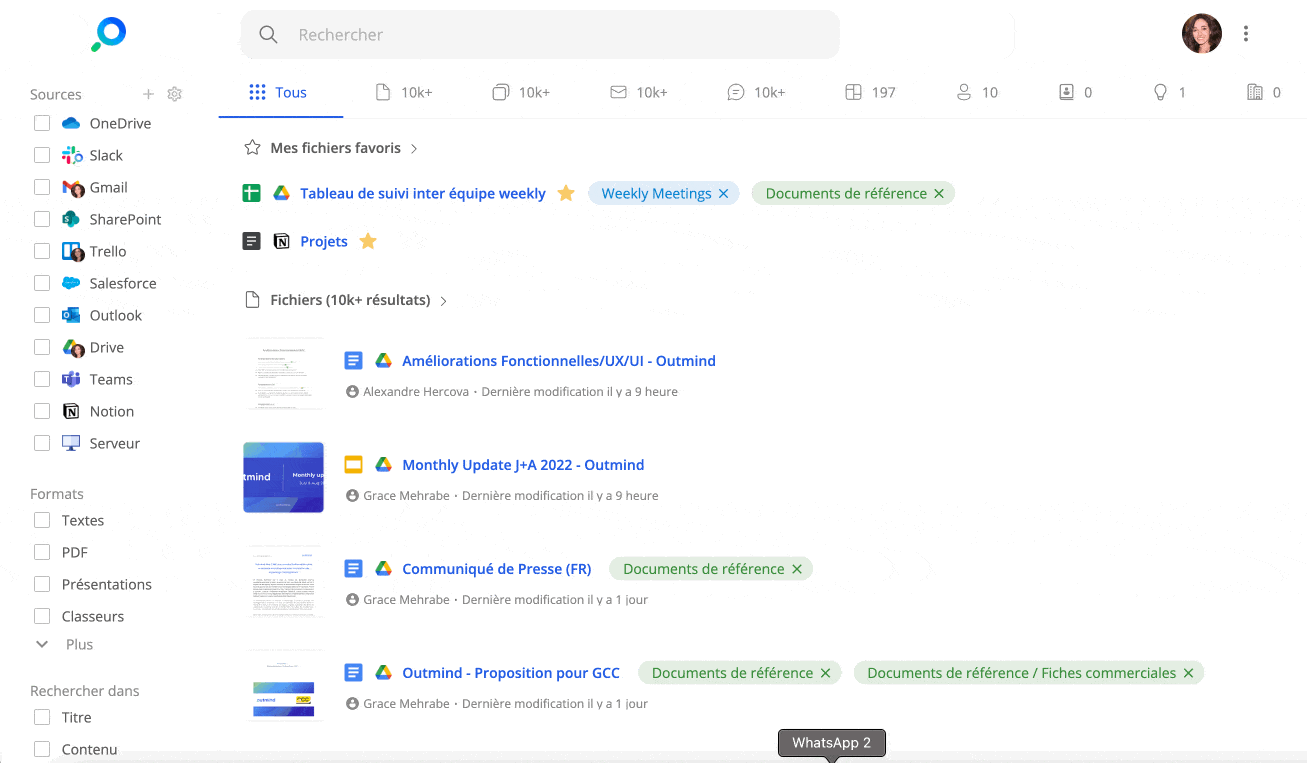Open the emails results tab showing 10k+
Viewport: 1307px width, 763px height.
coord(639,91)
